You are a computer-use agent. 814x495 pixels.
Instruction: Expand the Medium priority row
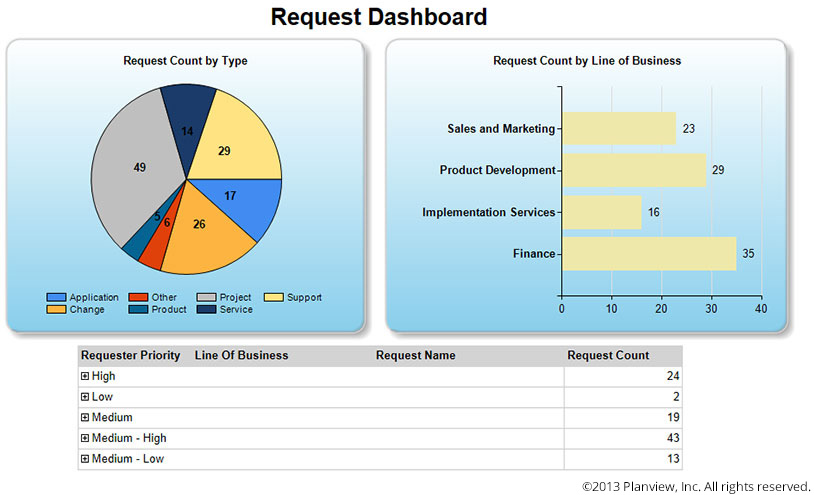[85, 417]
